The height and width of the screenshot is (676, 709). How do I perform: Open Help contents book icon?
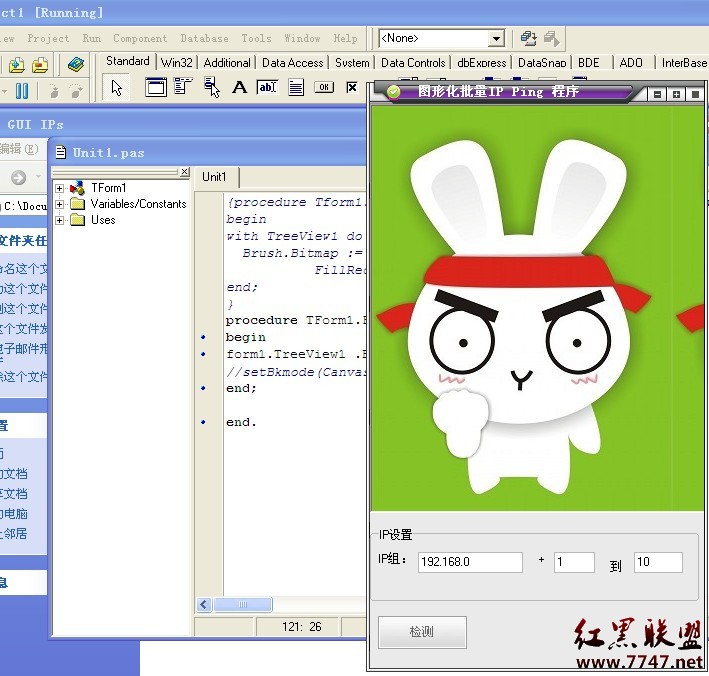(x=76, y=64)
